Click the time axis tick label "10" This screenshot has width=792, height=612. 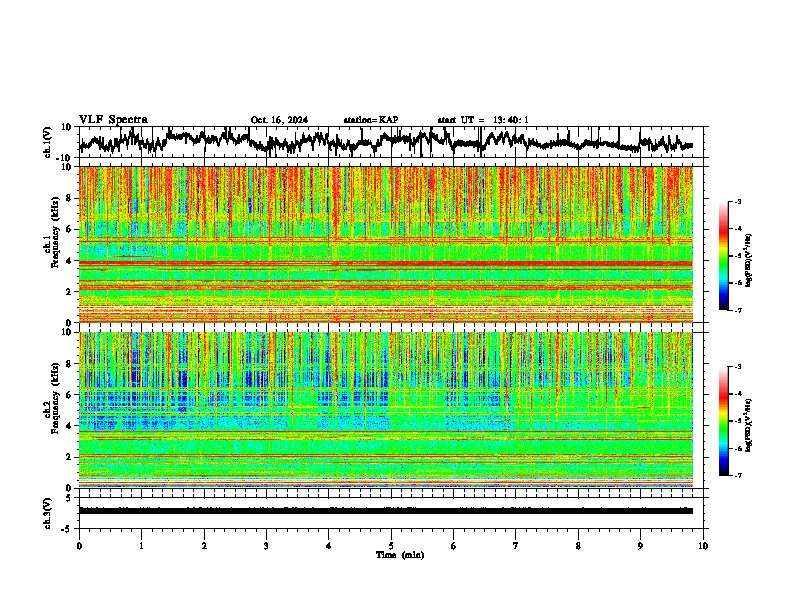pos(703,546)
